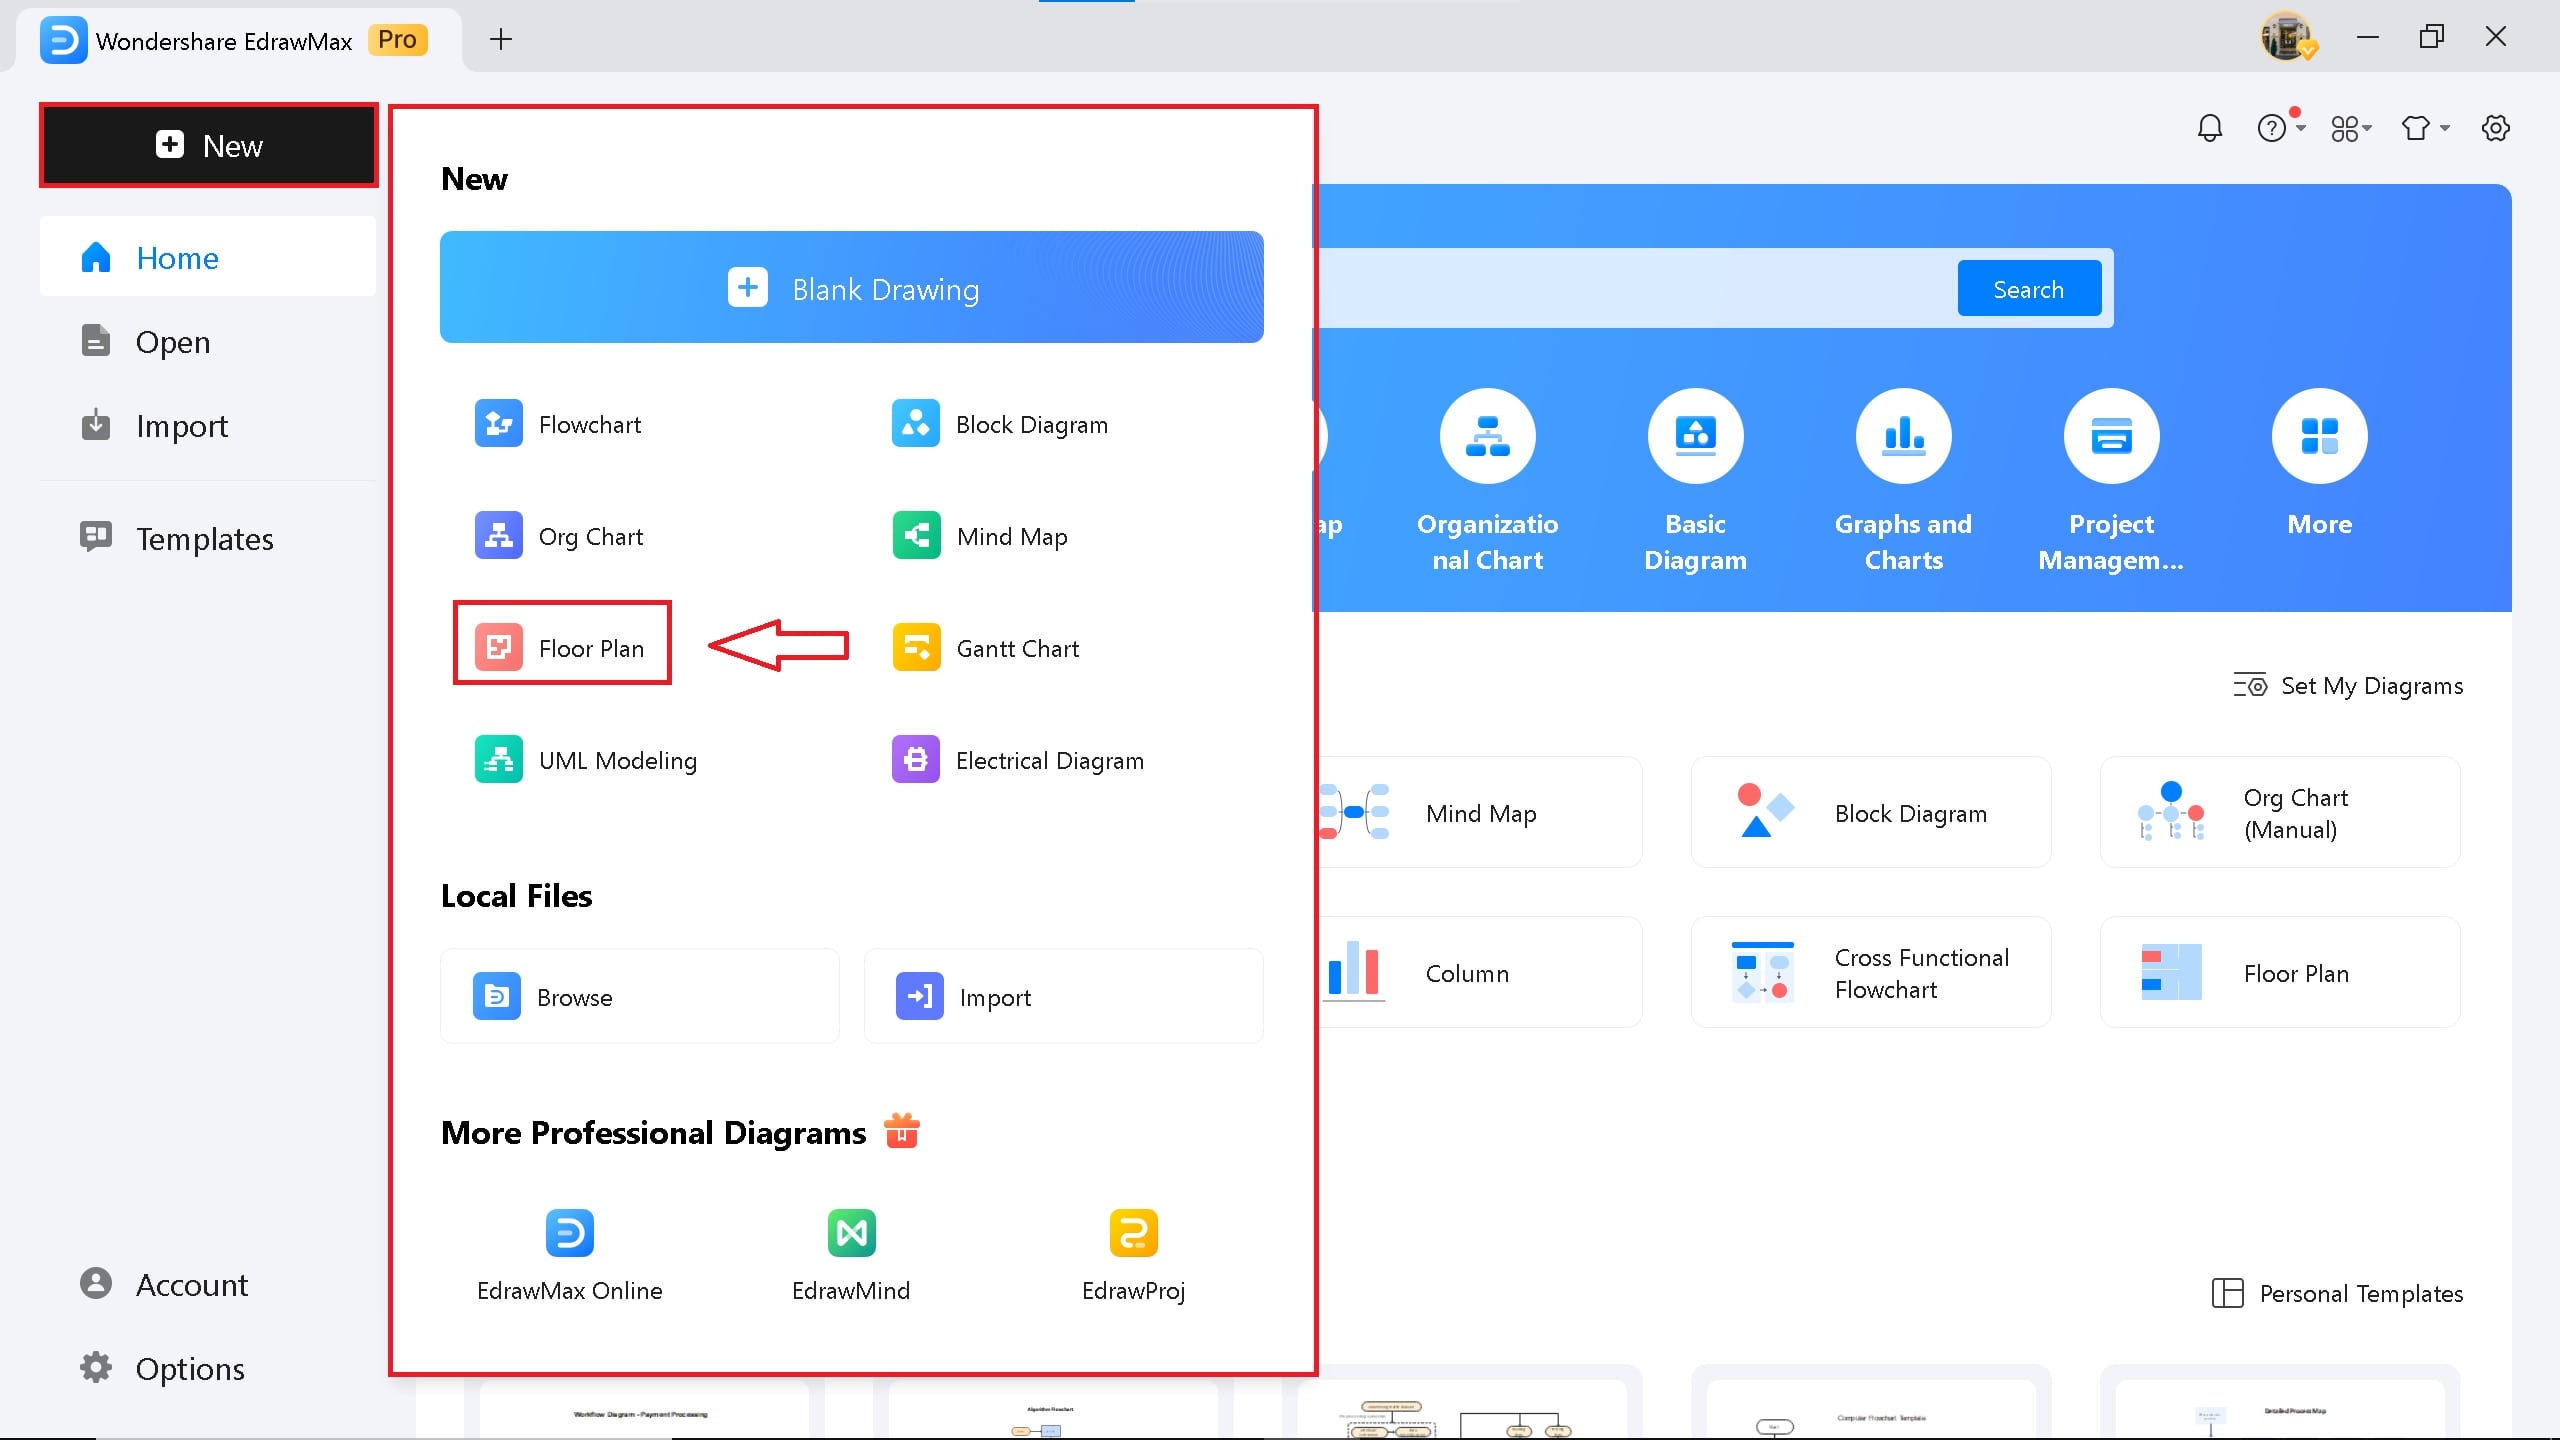Open the settings gear icon
Viewport: 2560px width, 1440px height.
2496,128
